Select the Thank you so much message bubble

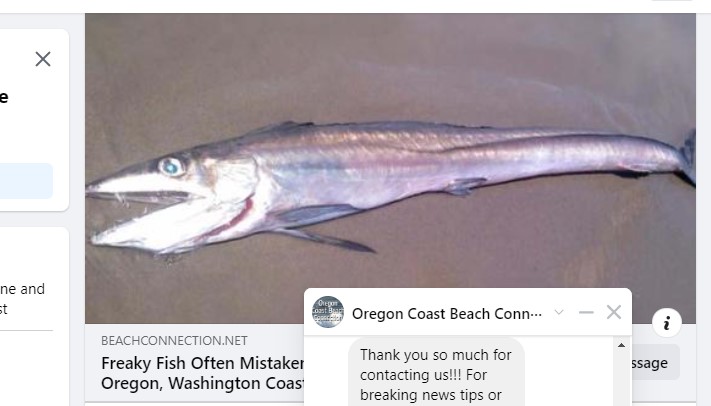coord(436,372)
